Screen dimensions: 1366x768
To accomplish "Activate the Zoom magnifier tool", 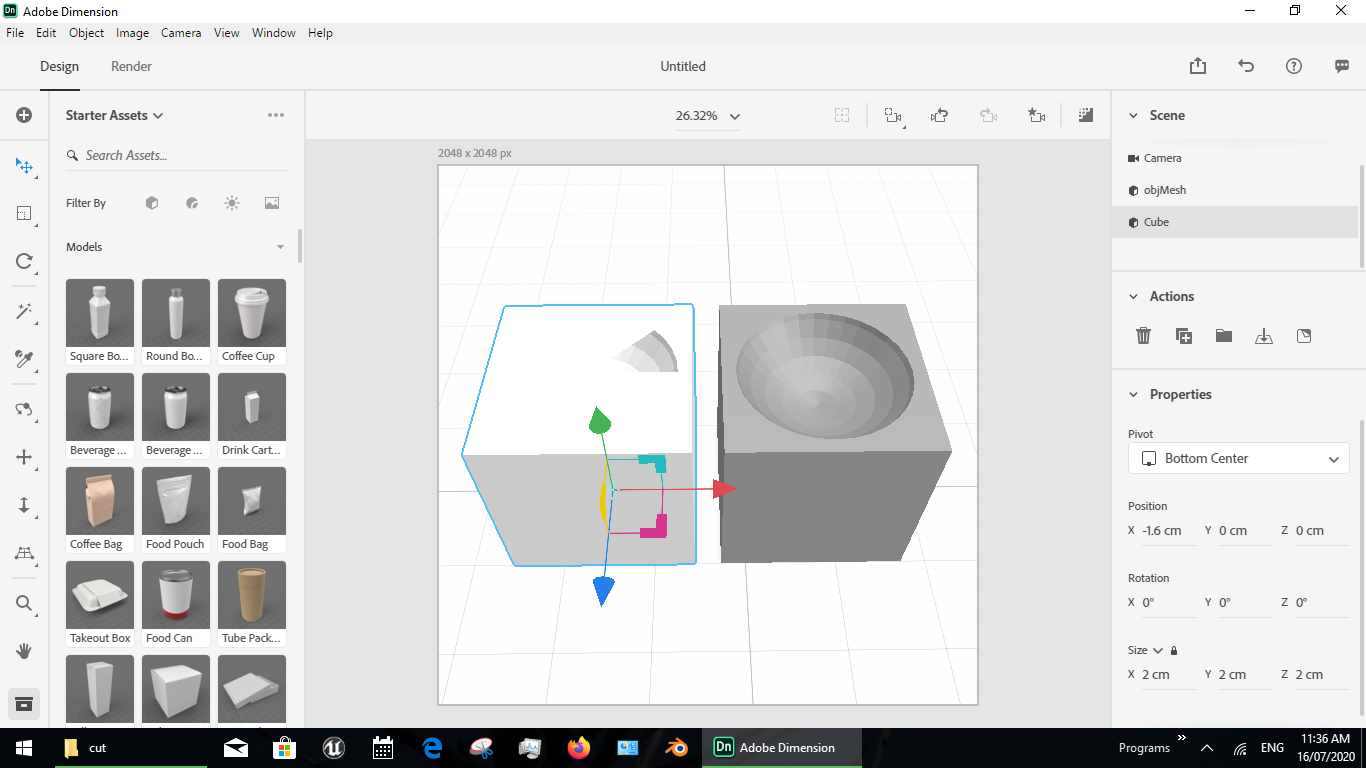I will [24, 603].
